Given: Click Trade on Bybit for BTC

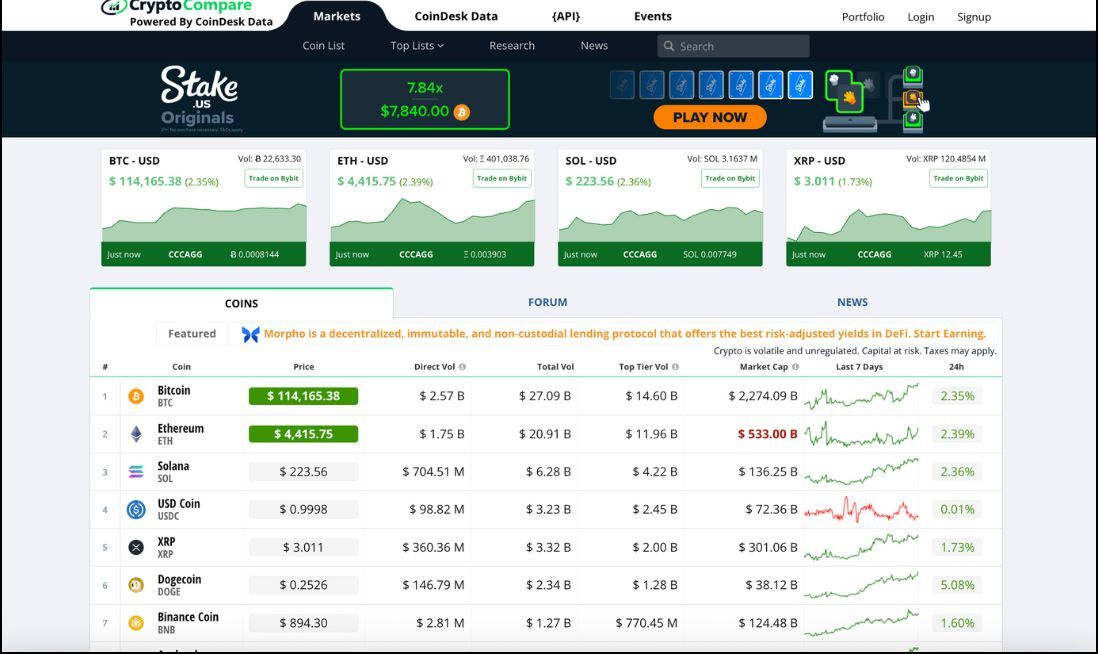Looking at the screenshot, I should (274, 179).
